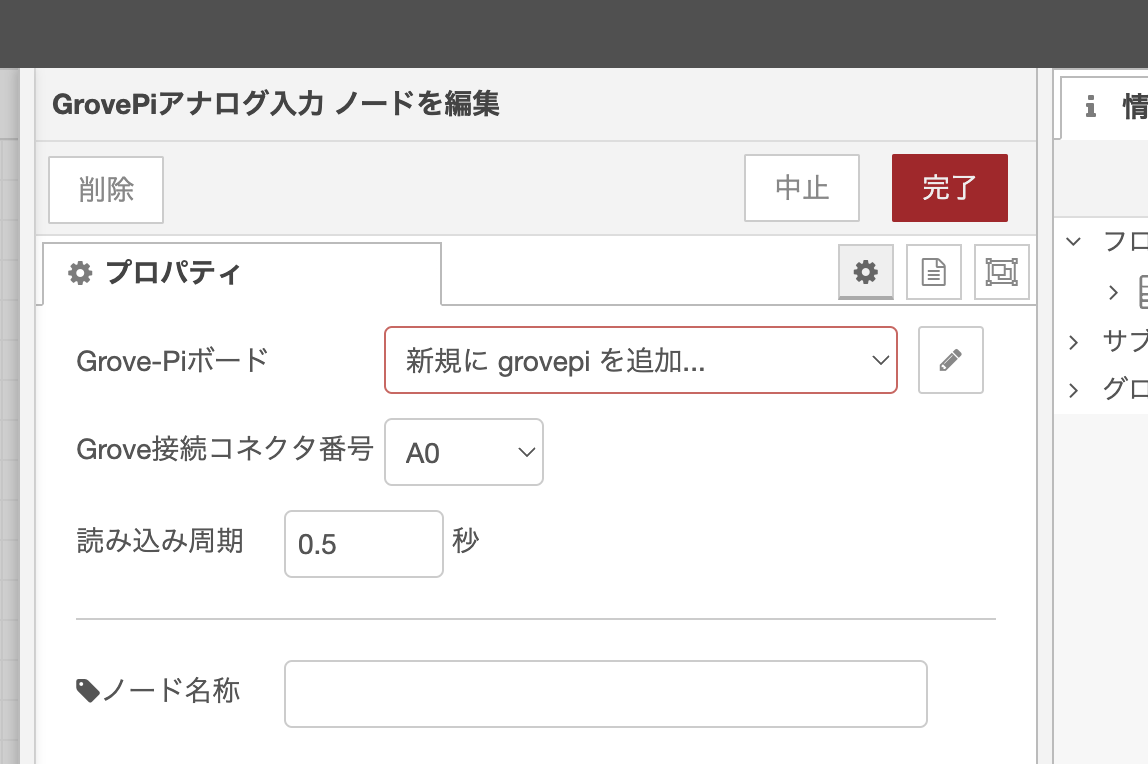Click the 読み込み周期 value field
1148x764 pixels.
[x=363, y=543]
